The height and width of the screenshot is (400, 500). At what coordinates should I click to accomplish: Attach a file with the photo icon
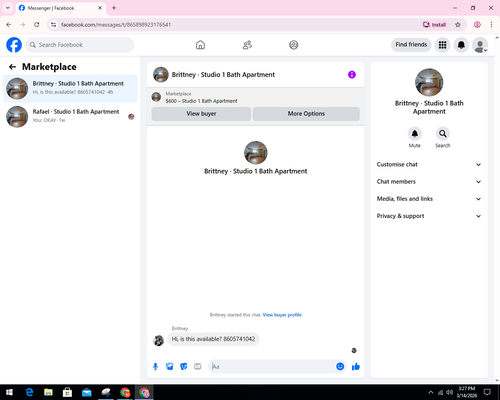tap(170, 367)
